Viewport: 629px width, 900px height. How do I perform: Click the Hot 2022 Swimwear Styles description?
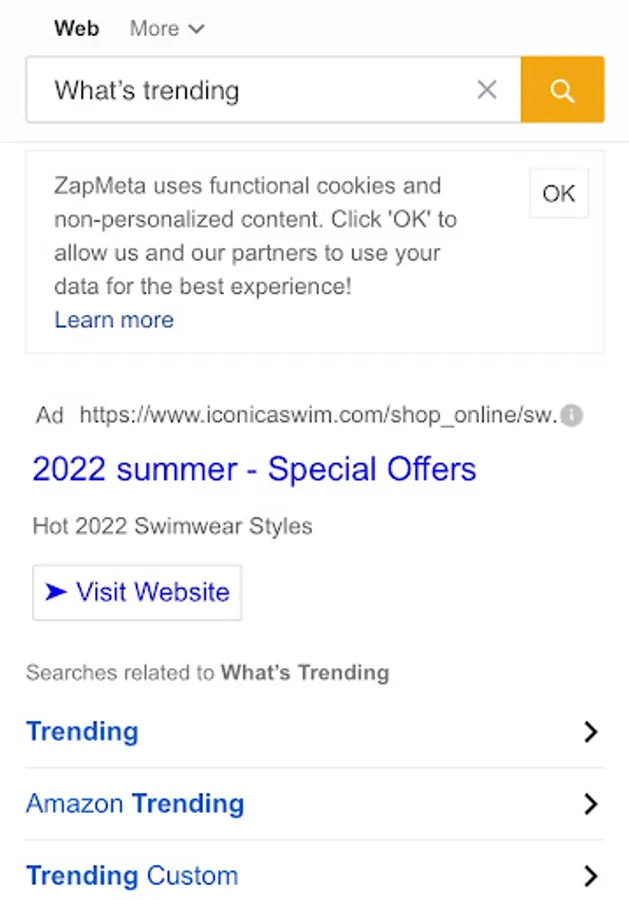point(173,526)
